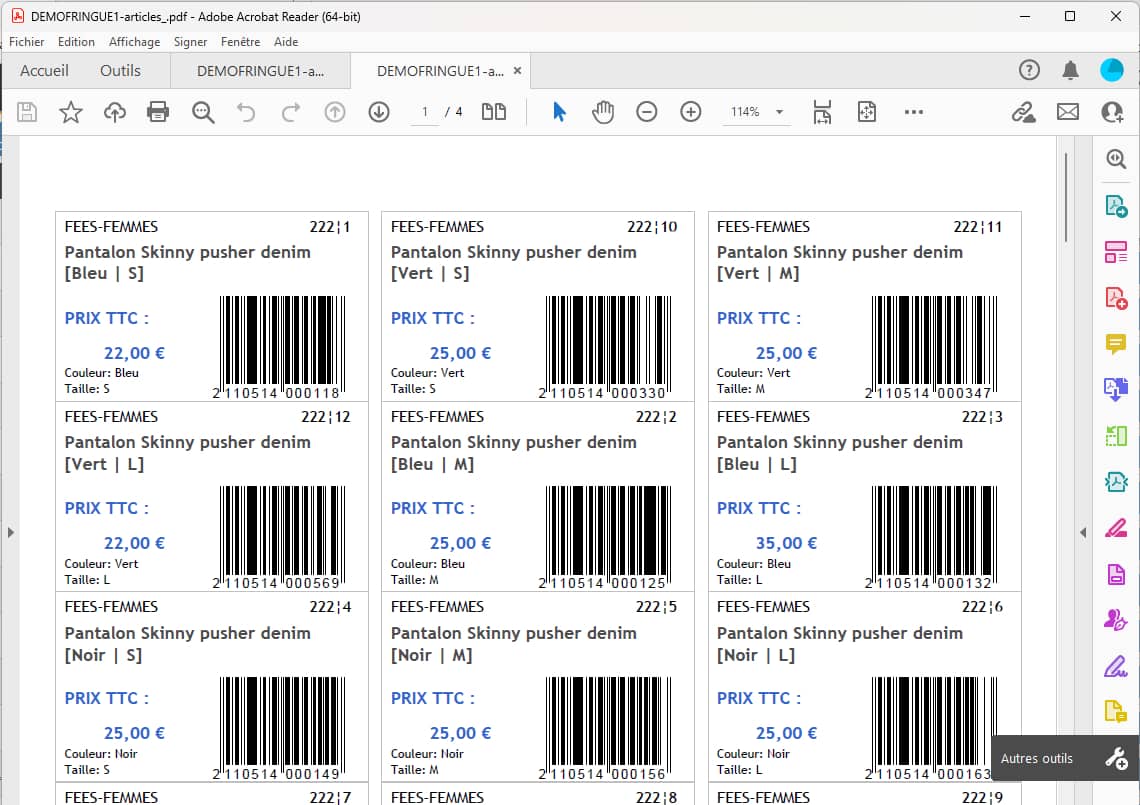Go to next page
The image size is (1140, 805).
(x=379, y=112)
